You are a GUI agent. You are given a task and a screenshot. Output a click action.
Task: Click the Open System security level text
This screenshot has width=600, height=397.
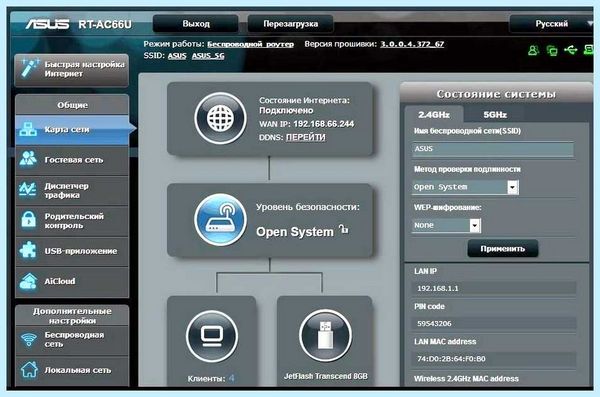point(295,232)
